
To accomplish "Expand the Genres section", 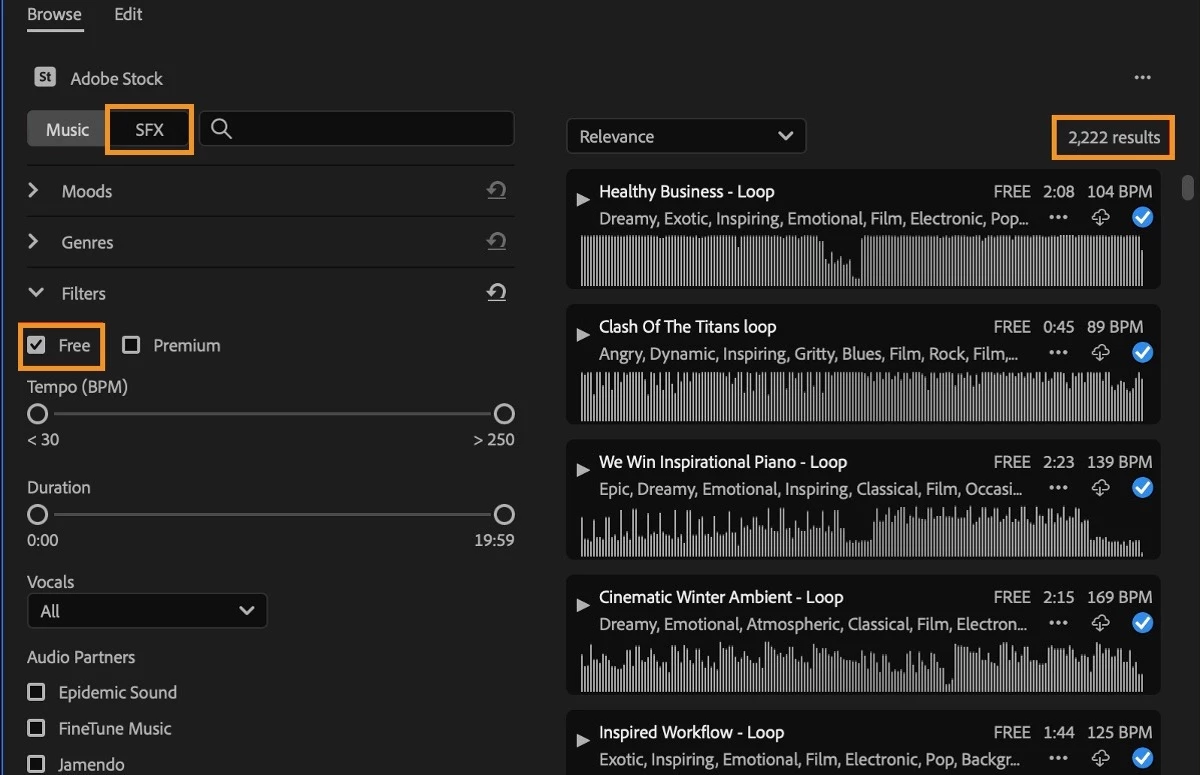I will [x=34, y=241].
